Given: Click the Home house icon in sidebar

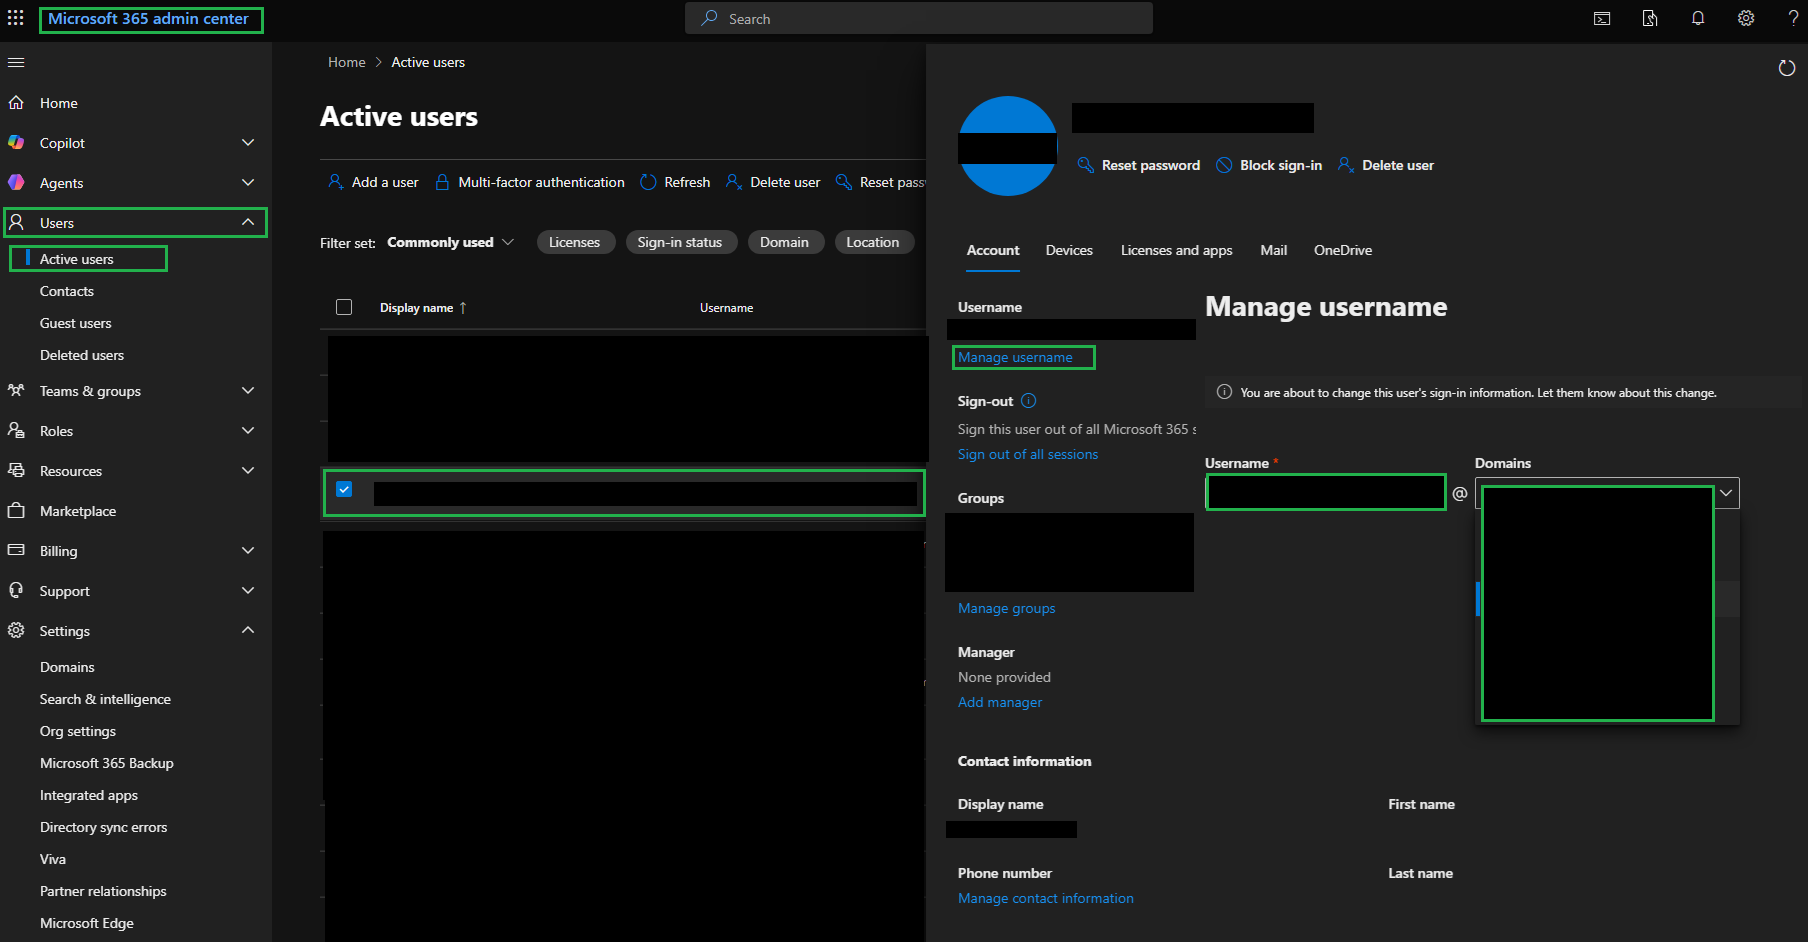Looking at the screenshot, I should click(16, 103).
